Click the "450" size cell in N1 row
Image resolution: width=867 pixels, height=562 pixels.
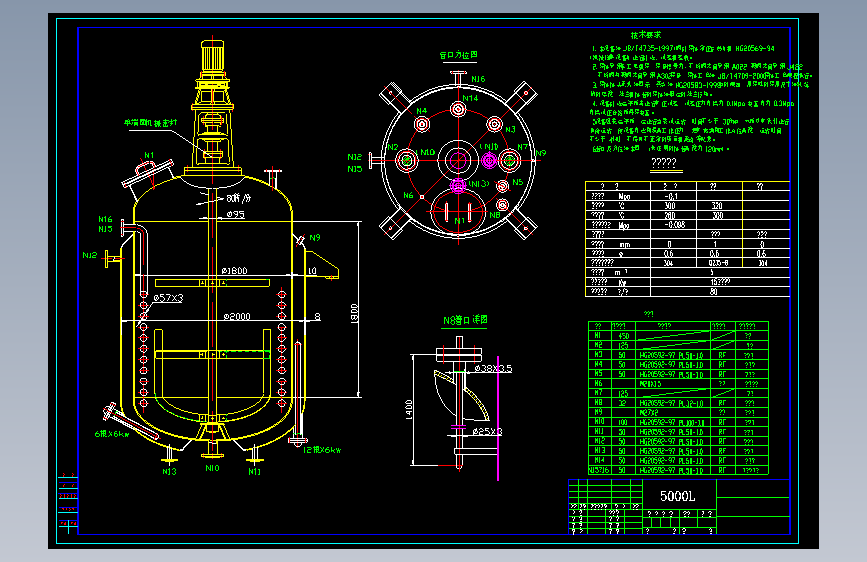(x=623, y=336)
